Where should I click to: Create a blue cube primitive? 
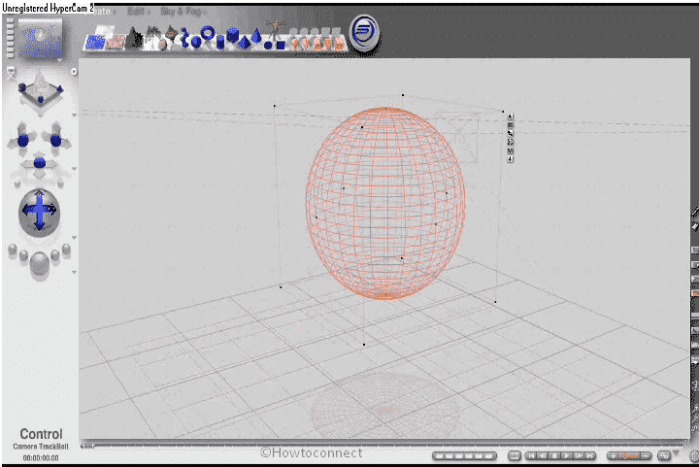(233, 36)
